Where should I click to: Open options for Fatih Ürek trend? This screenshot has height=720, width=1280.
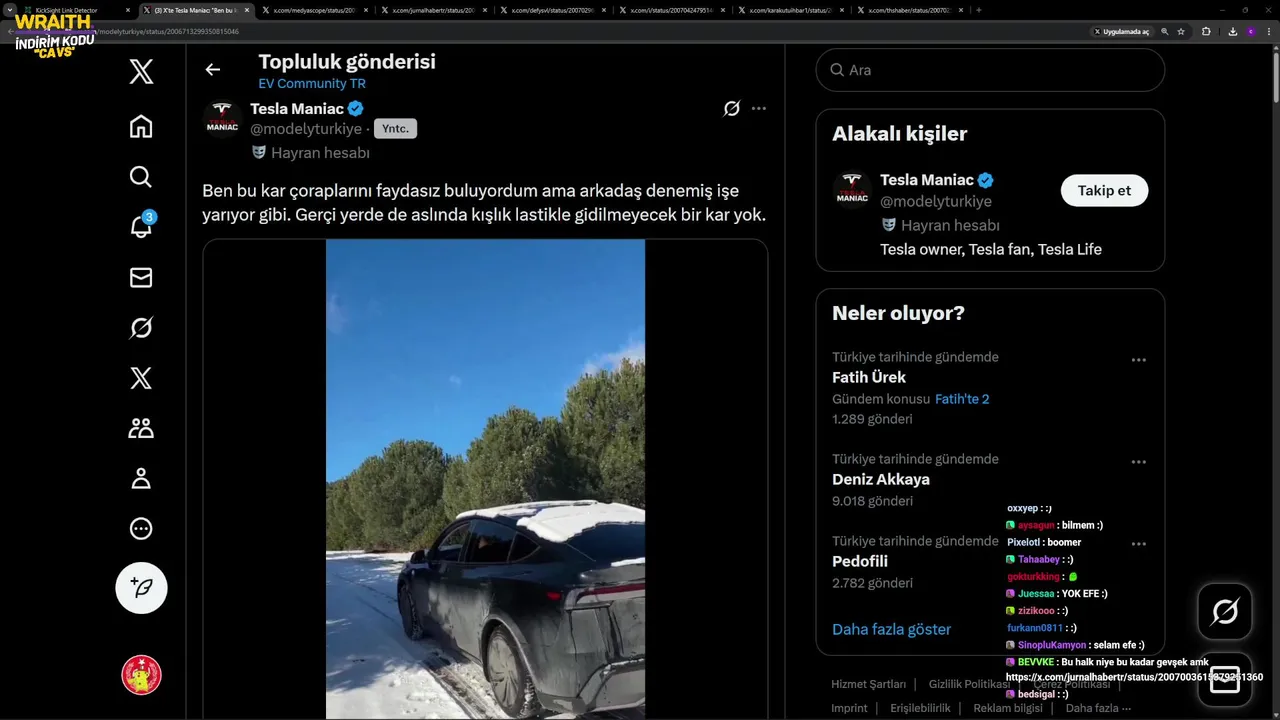tap(1138, 360)
